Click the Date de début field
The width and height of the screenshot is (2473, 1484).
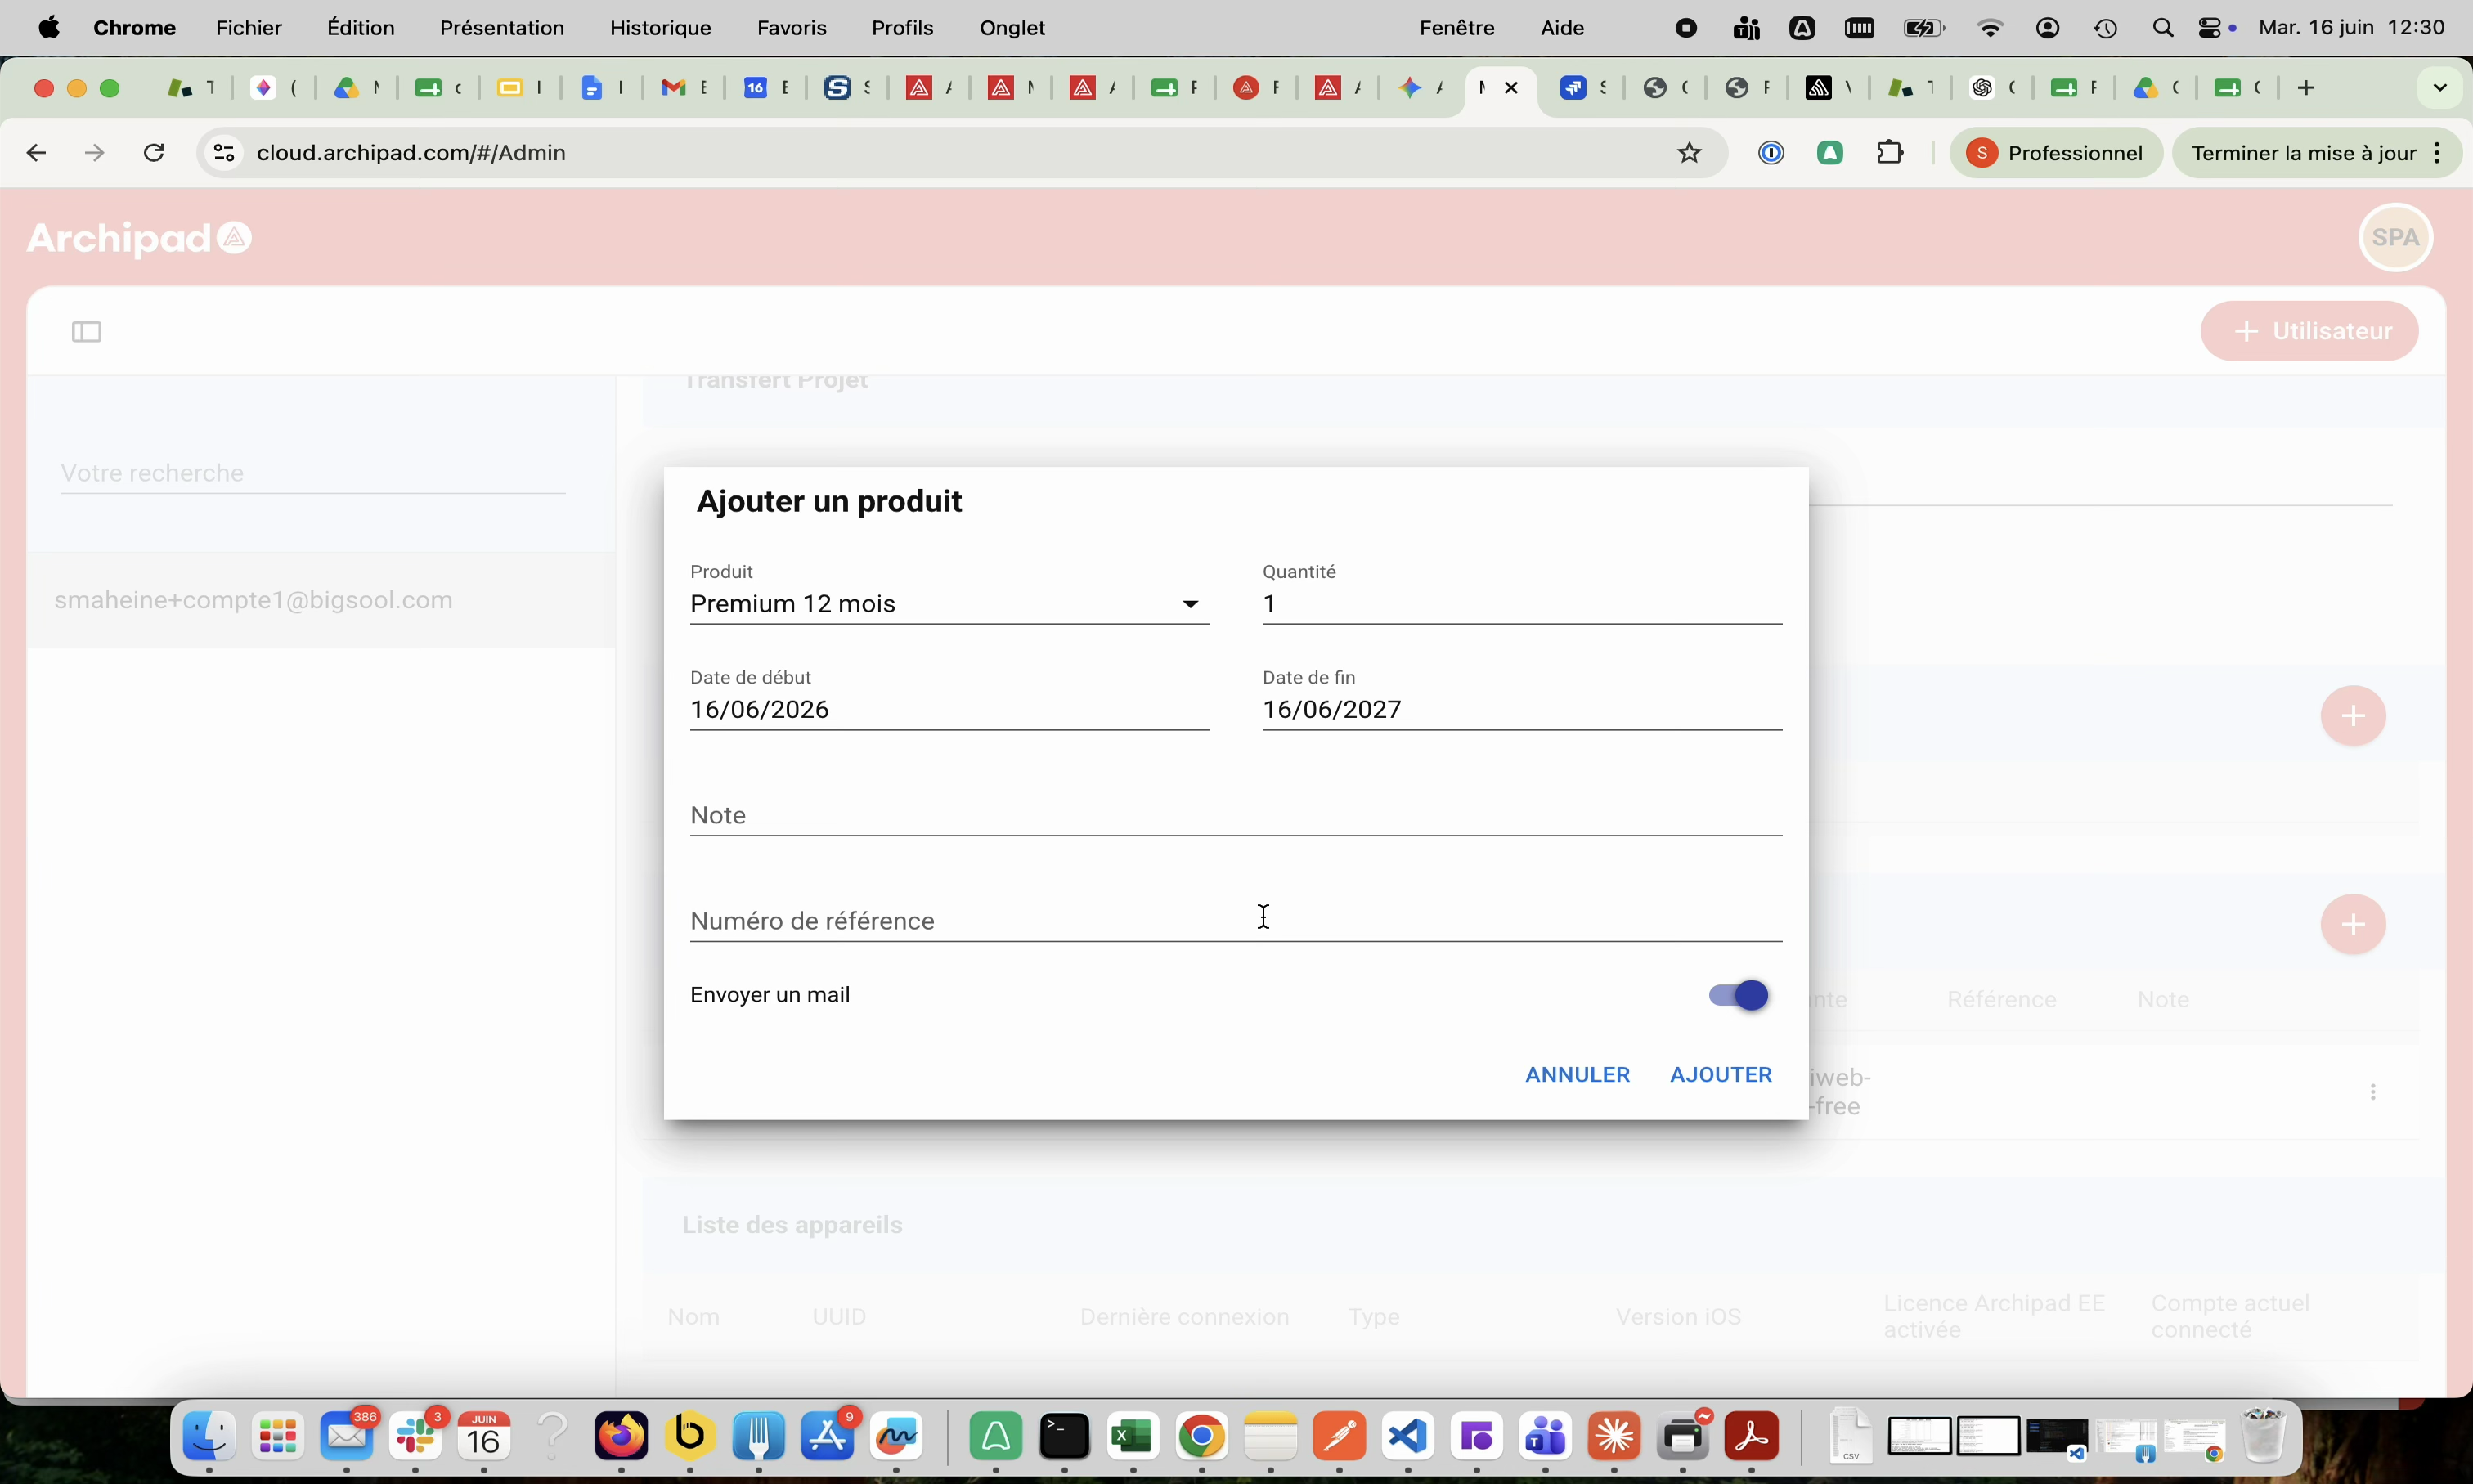click(x=949, y=710)
